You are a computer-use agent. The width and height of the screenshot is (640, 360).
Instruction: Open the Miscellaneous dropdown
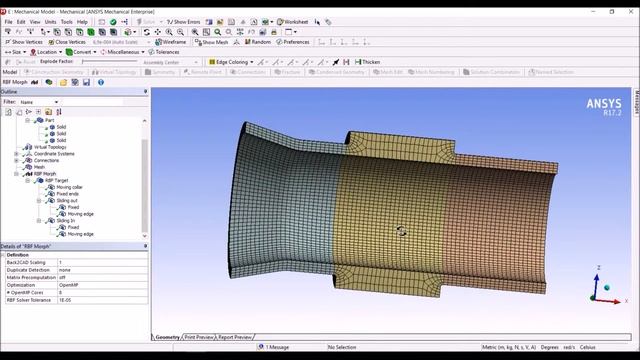[x=122, y=52]
